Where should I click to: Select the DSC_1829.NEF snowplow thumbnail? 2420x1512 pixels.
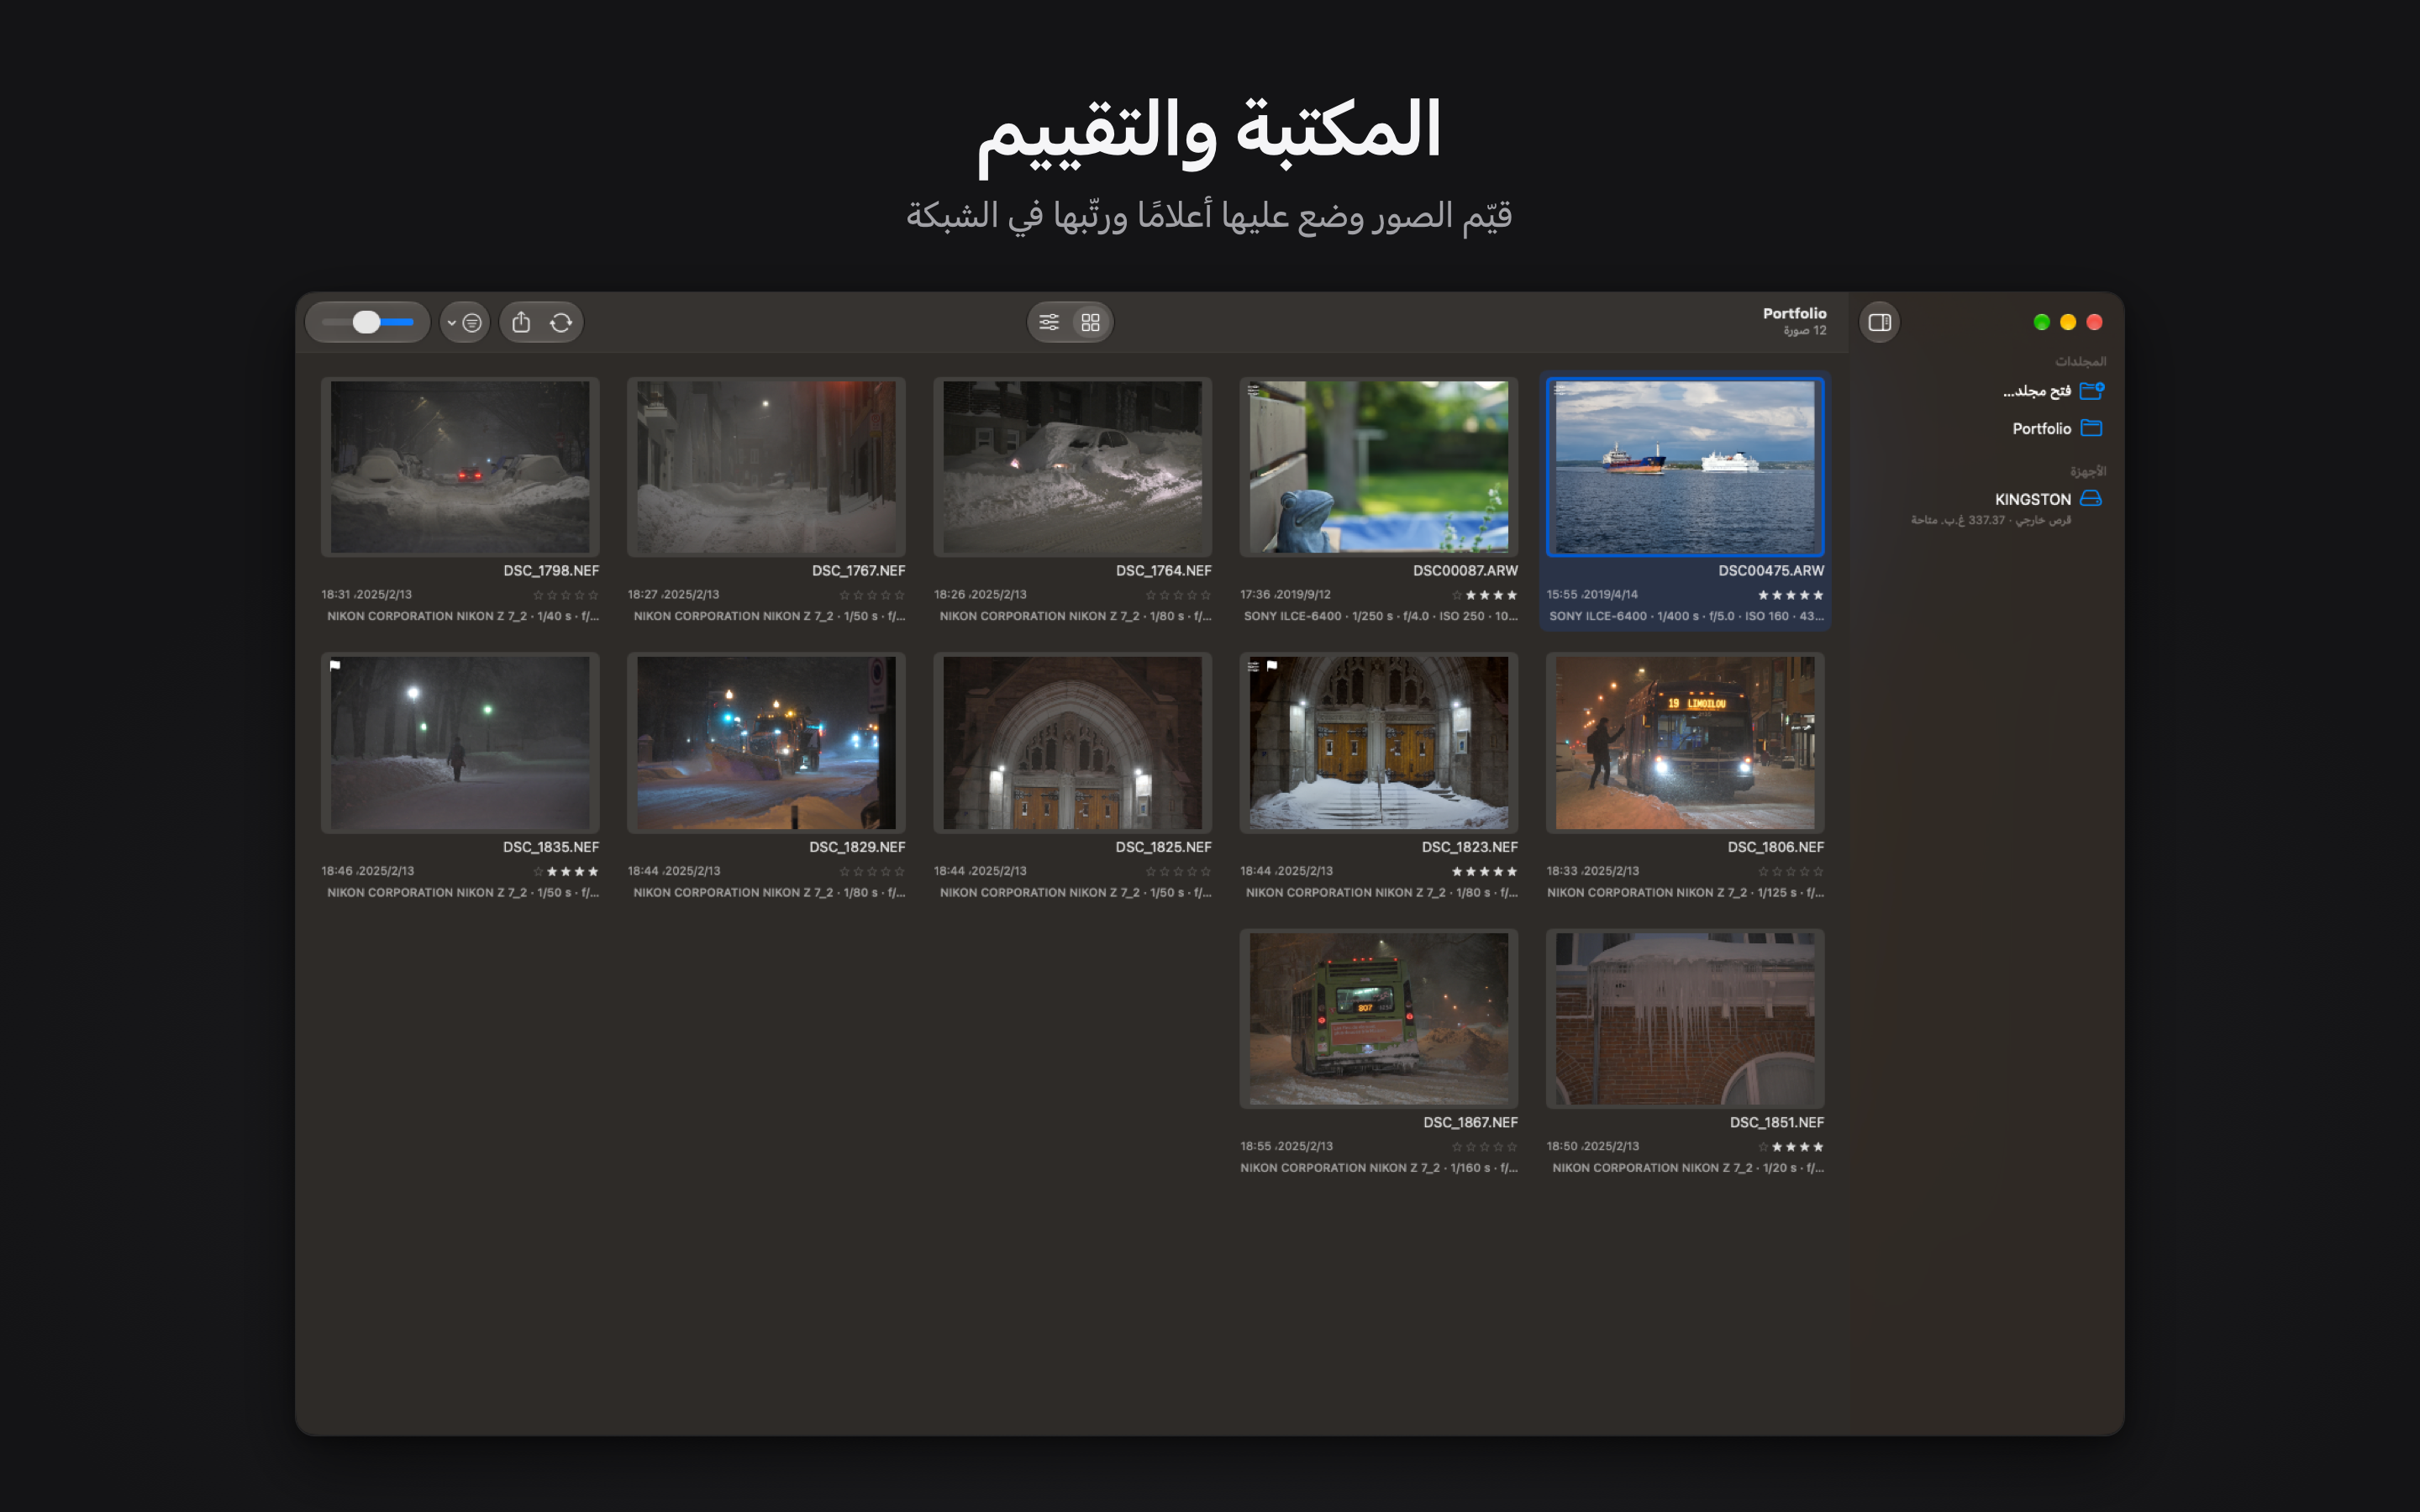(x=766, y=743)
